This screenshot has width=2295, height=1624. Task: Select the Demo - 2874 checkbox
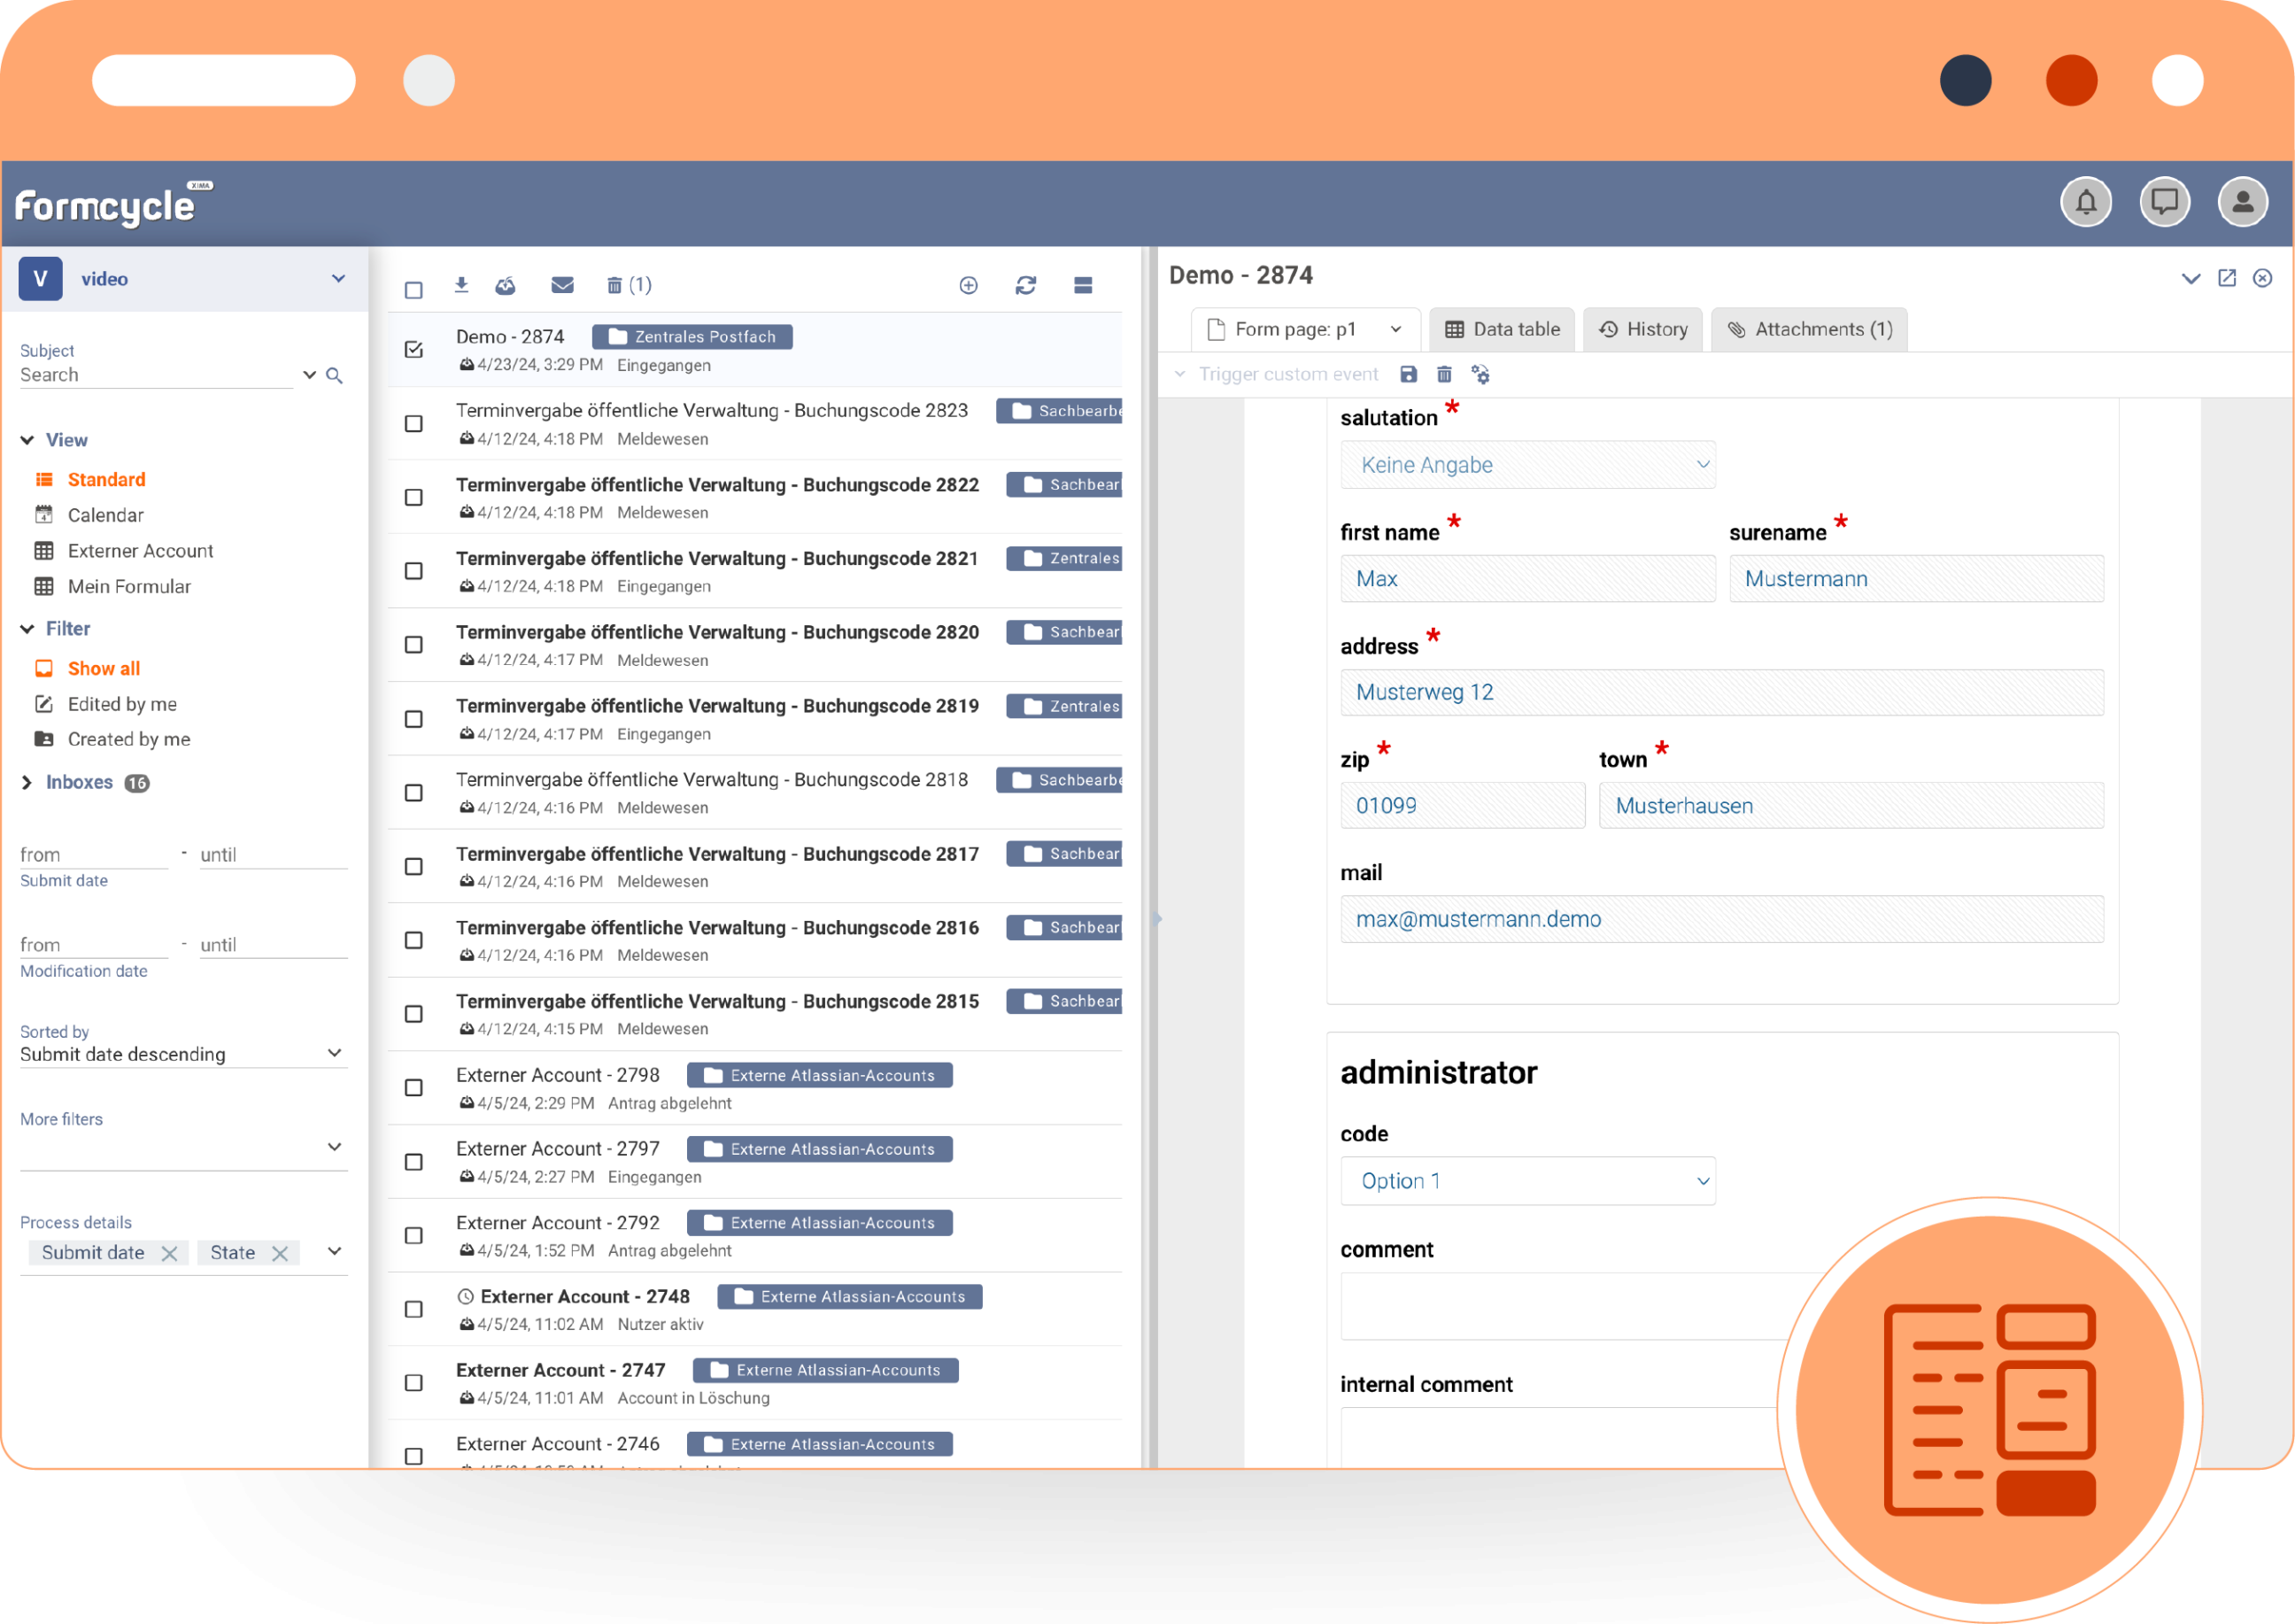[414, 349]
